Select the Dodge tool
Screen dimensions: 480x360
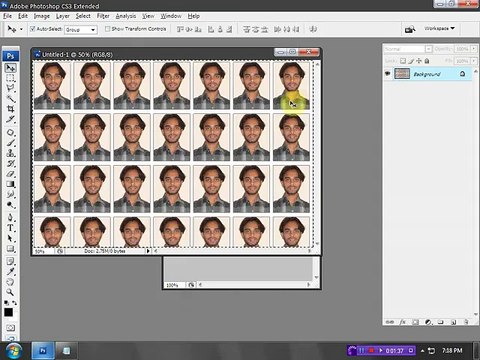tap(10, 205)
